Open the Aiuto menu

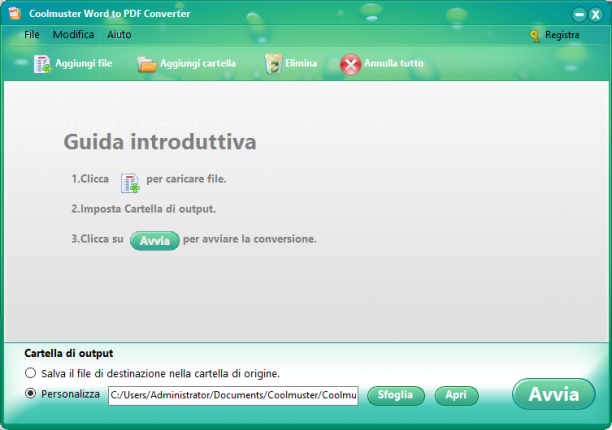pos(119,35)
